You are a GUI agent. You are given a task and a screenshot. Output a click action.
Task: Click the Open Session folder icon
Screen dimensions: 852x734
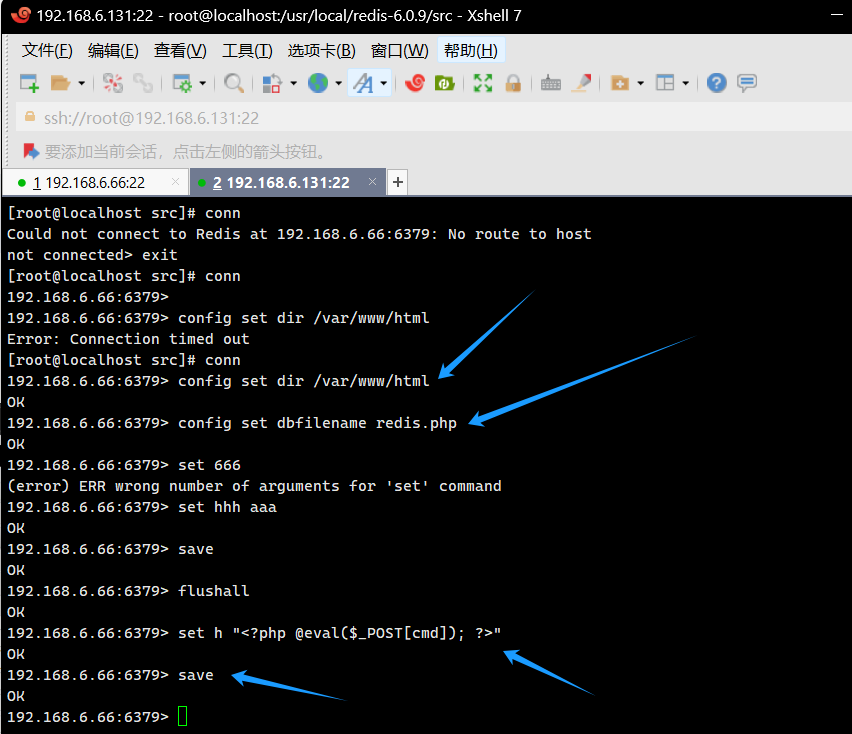tap(60, 83)
